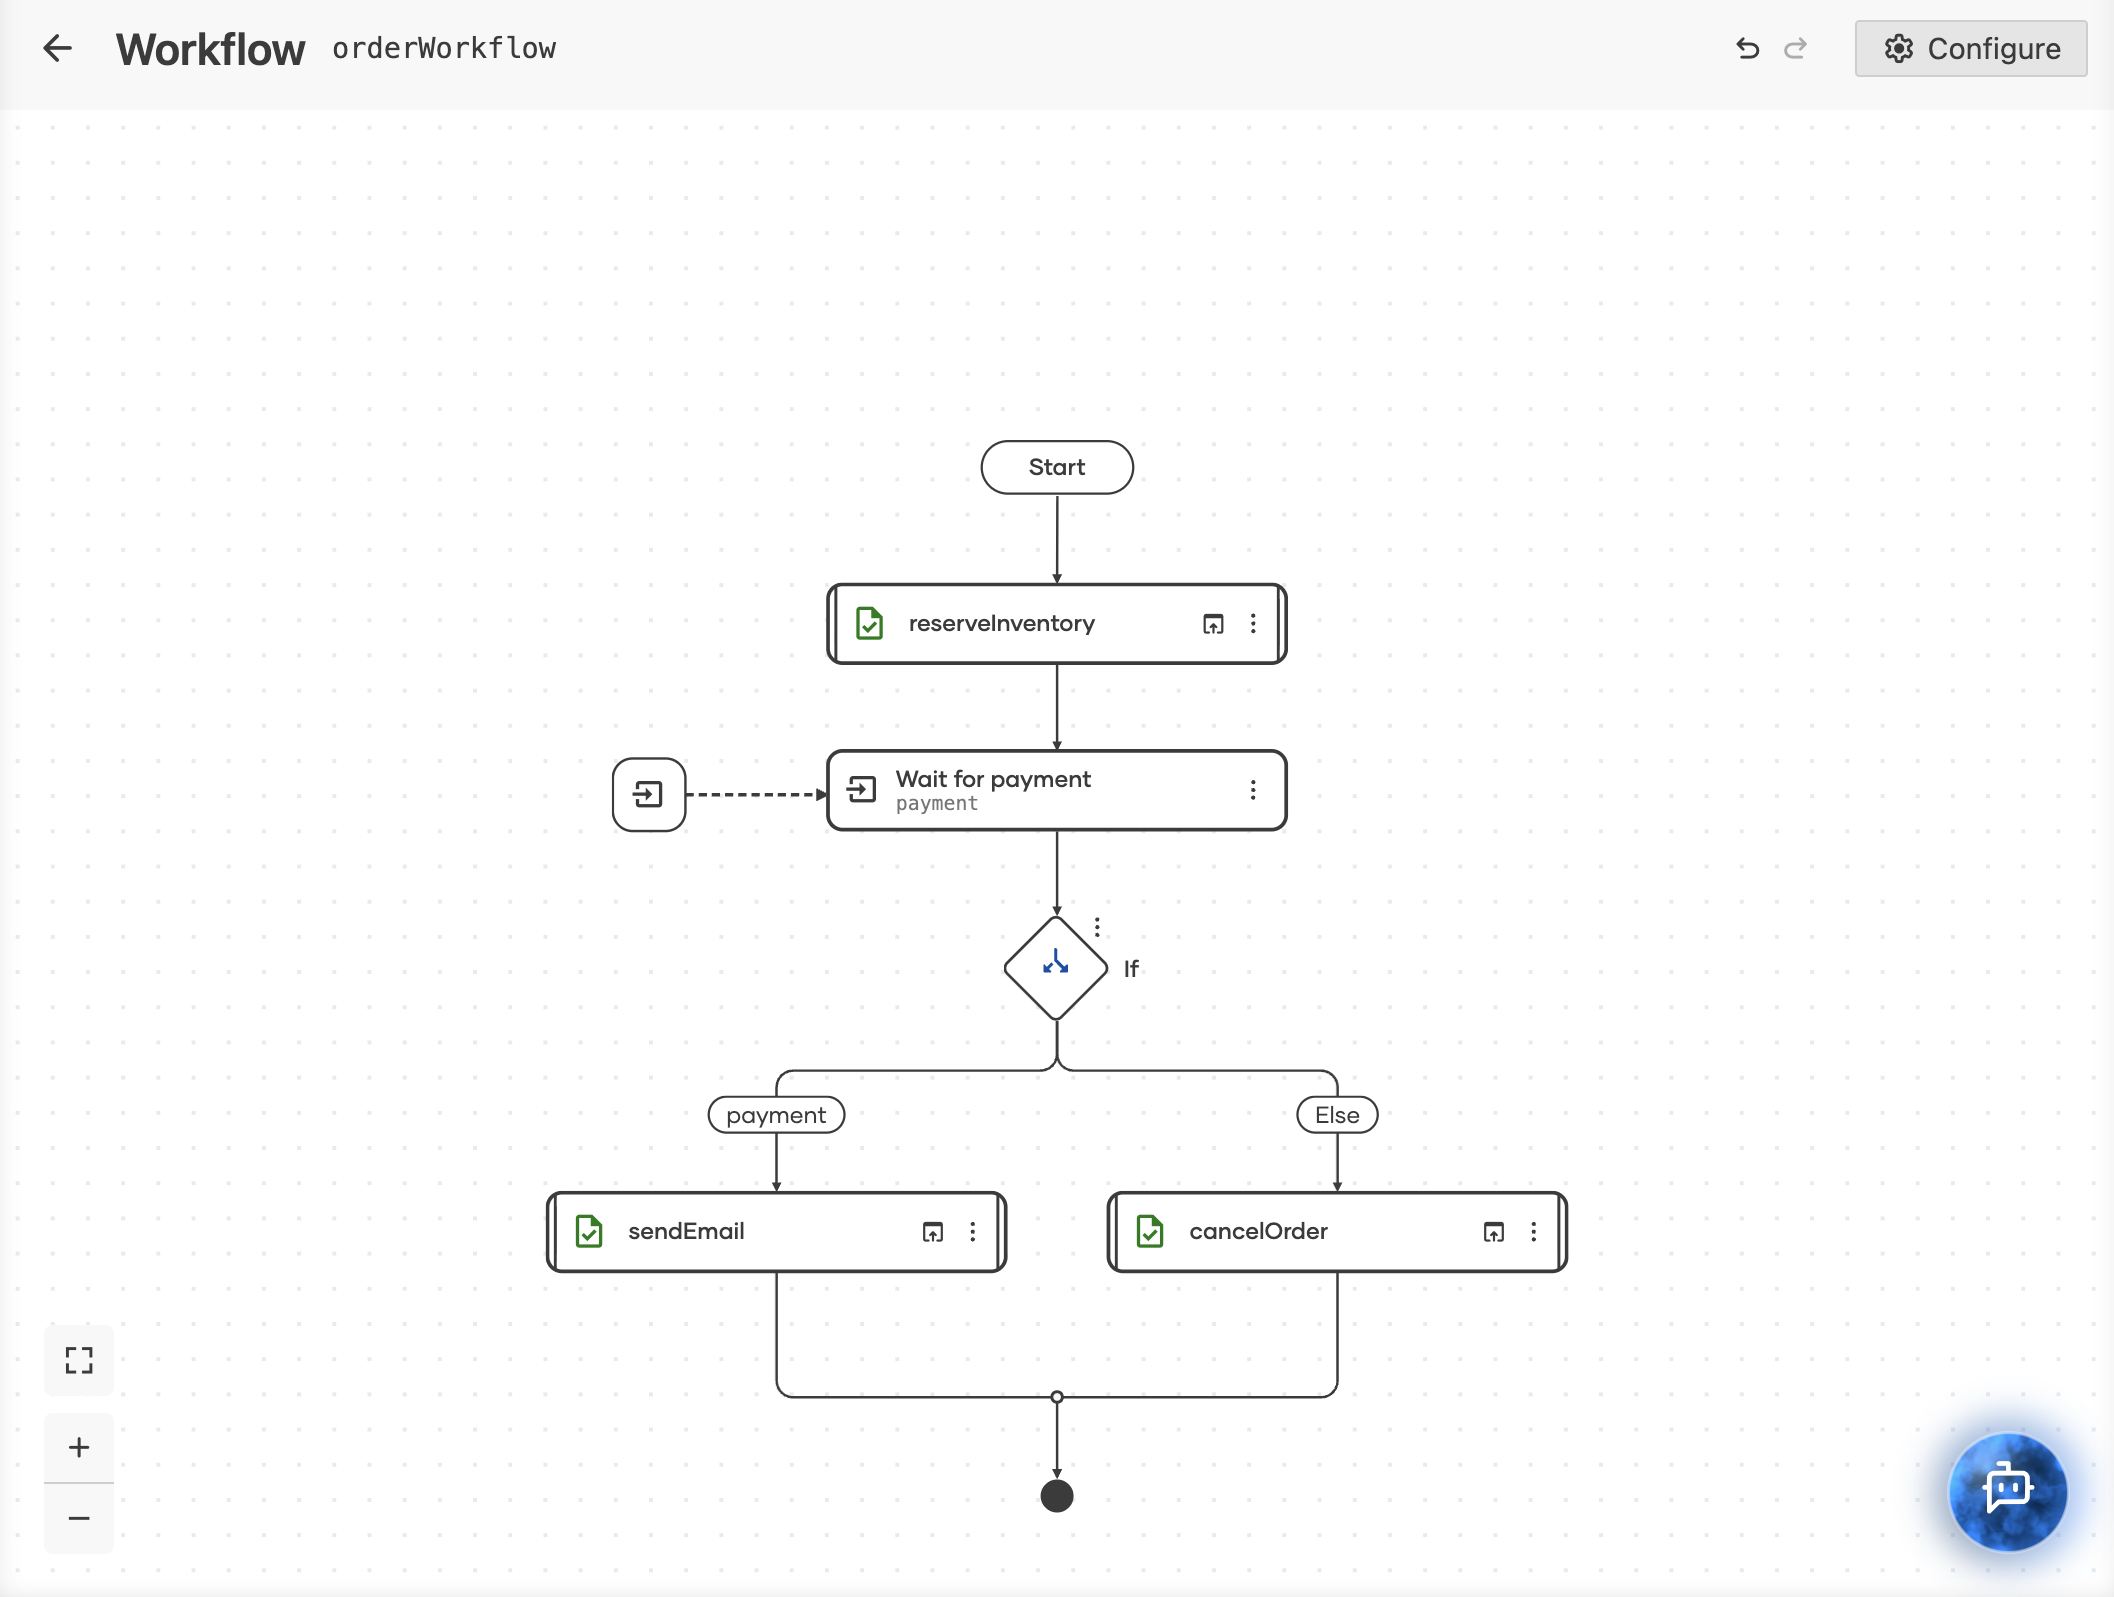Click the sendEmail file-check icon
Screen dimensions: 2114x1597
pos(589,1231)
